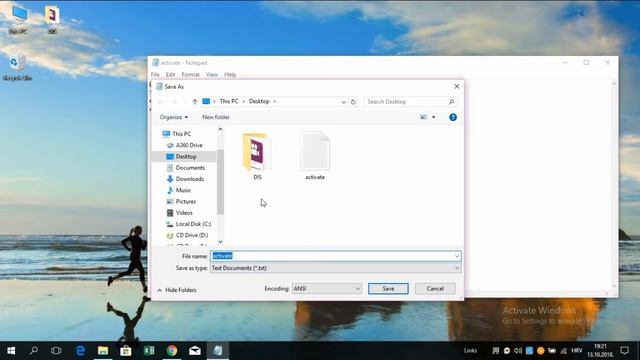Open Notepad's Help menu

230,75
